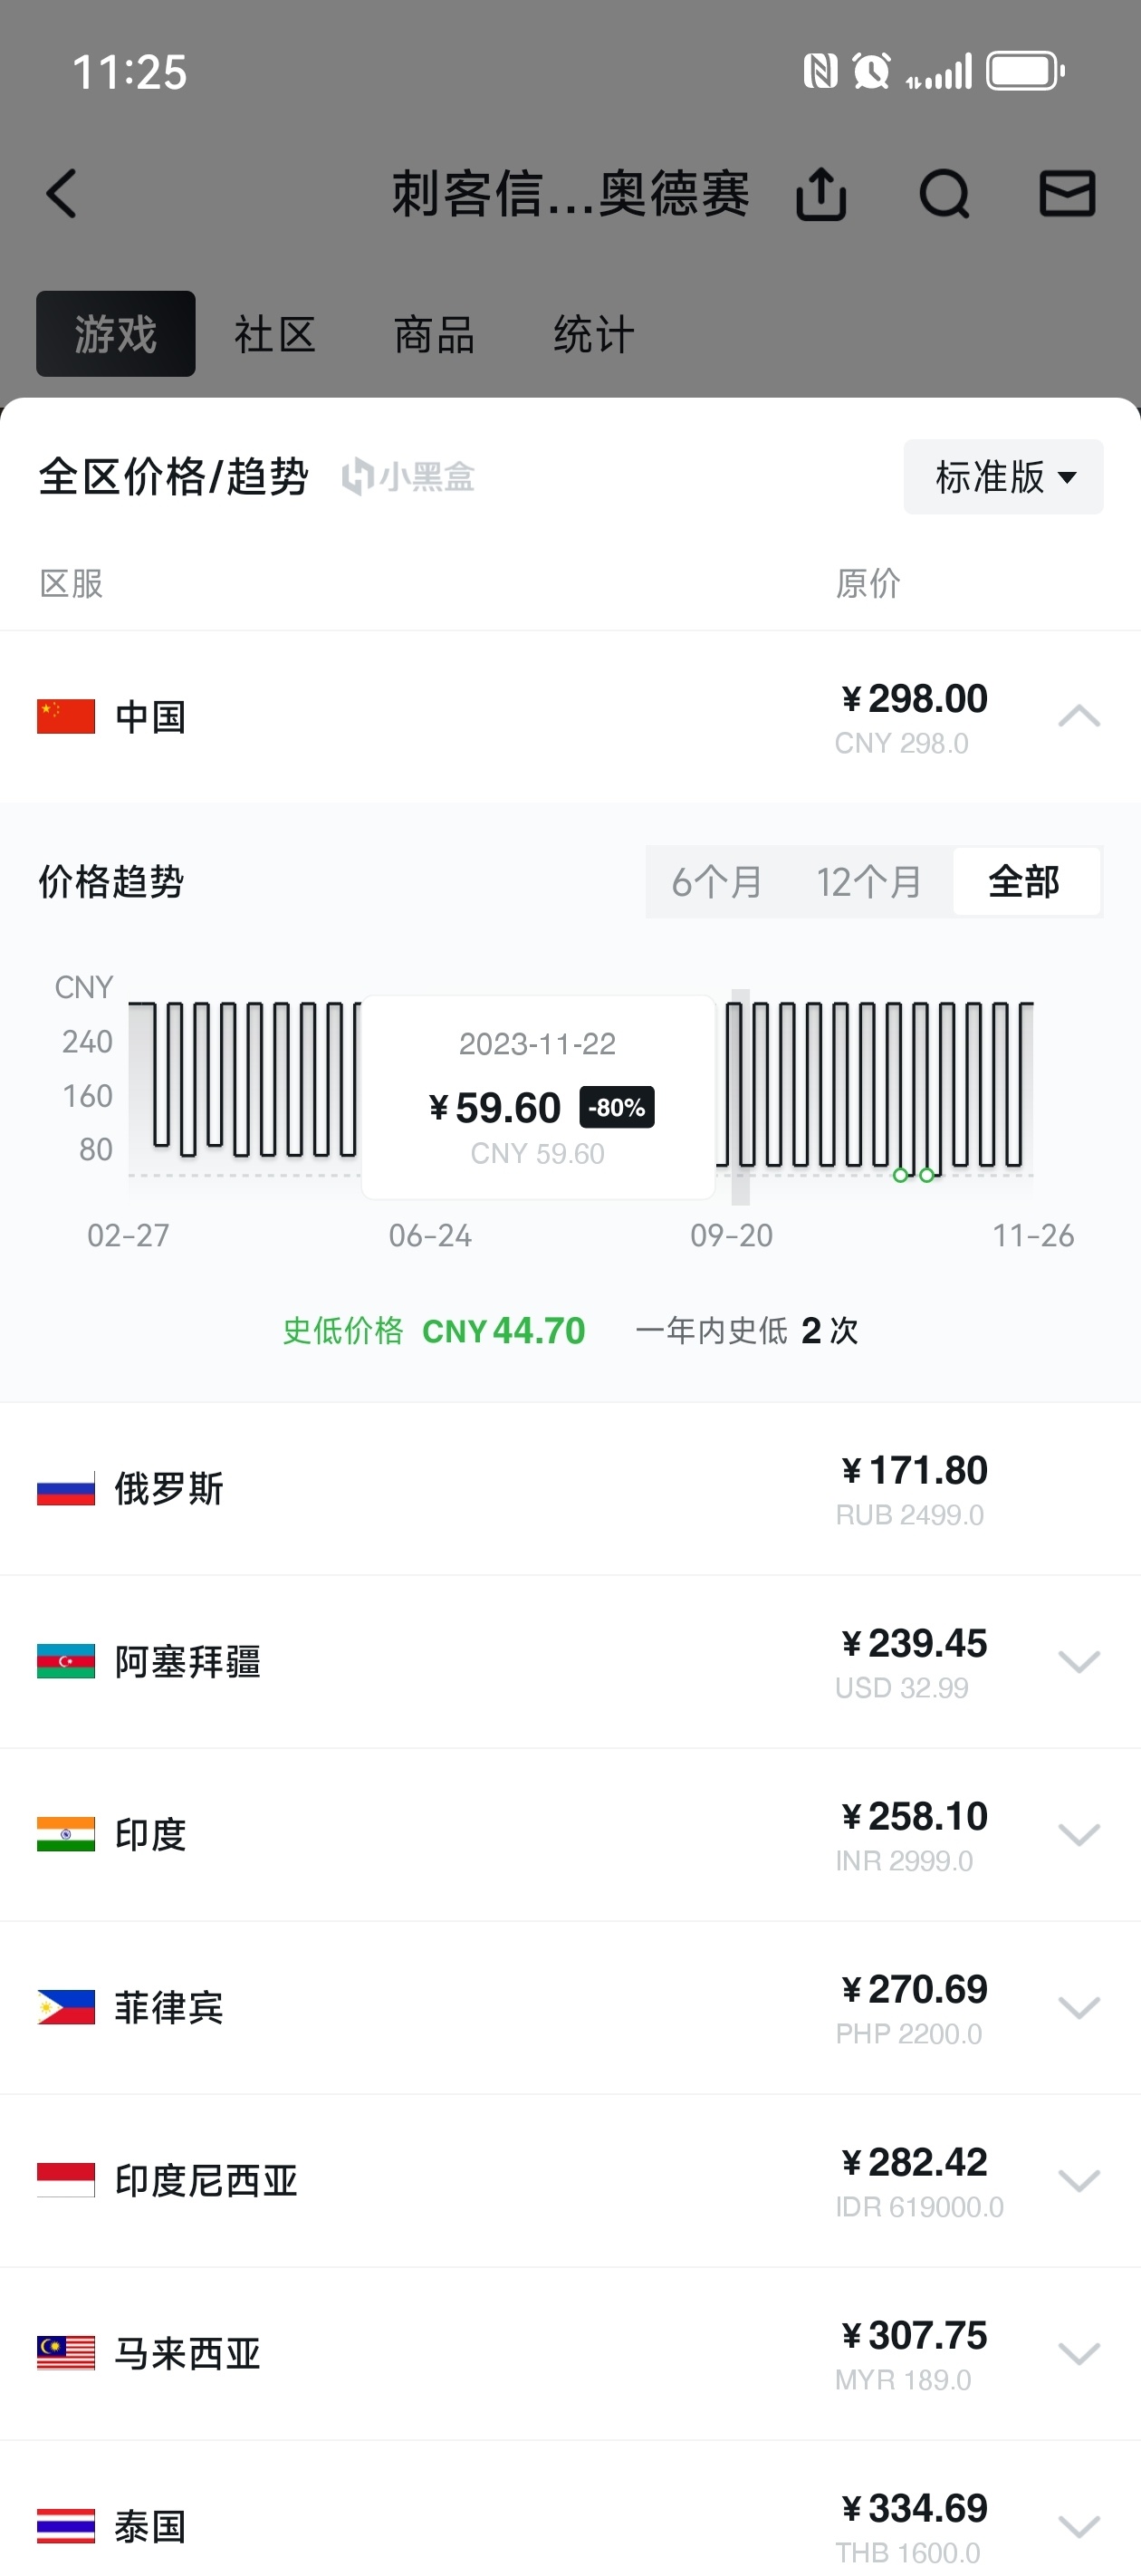
Task: Tap the China flag icon
Action: (66, 716)
